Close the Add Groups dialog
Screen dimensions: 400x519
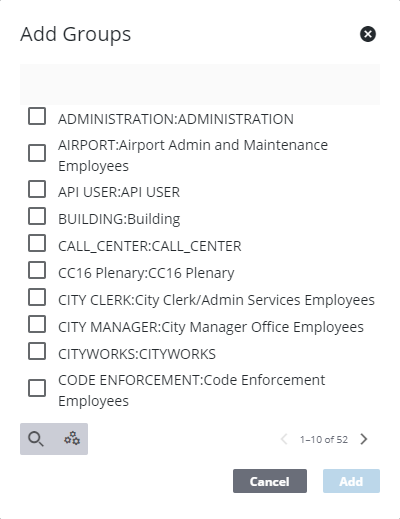coord(368,34)
